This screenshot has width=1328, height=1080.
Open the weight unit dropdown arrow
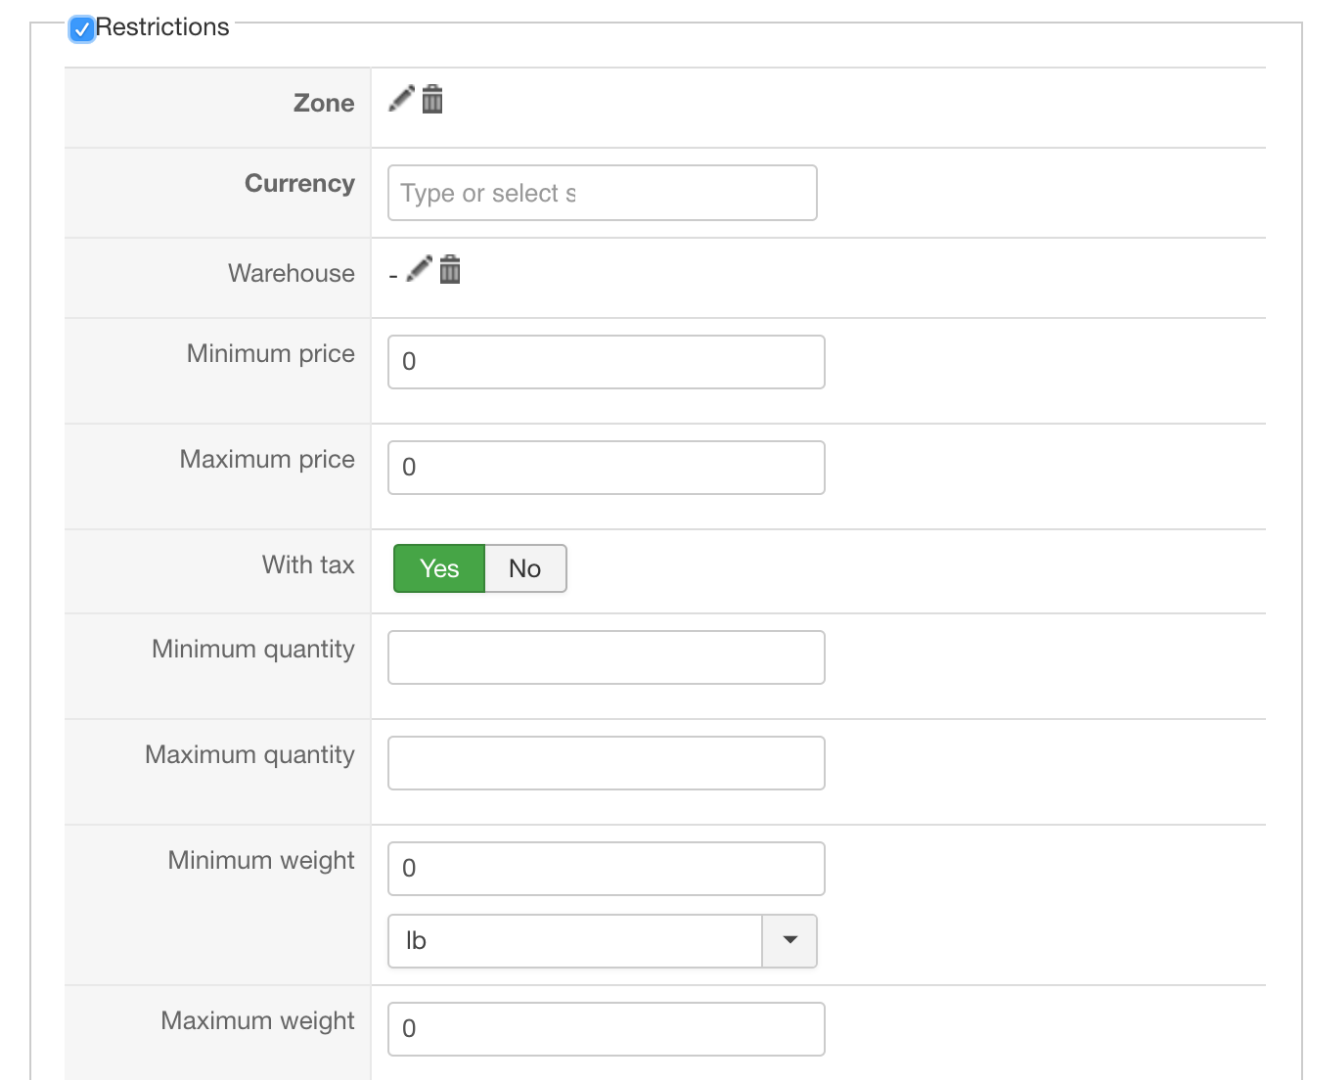coord(790,941)
